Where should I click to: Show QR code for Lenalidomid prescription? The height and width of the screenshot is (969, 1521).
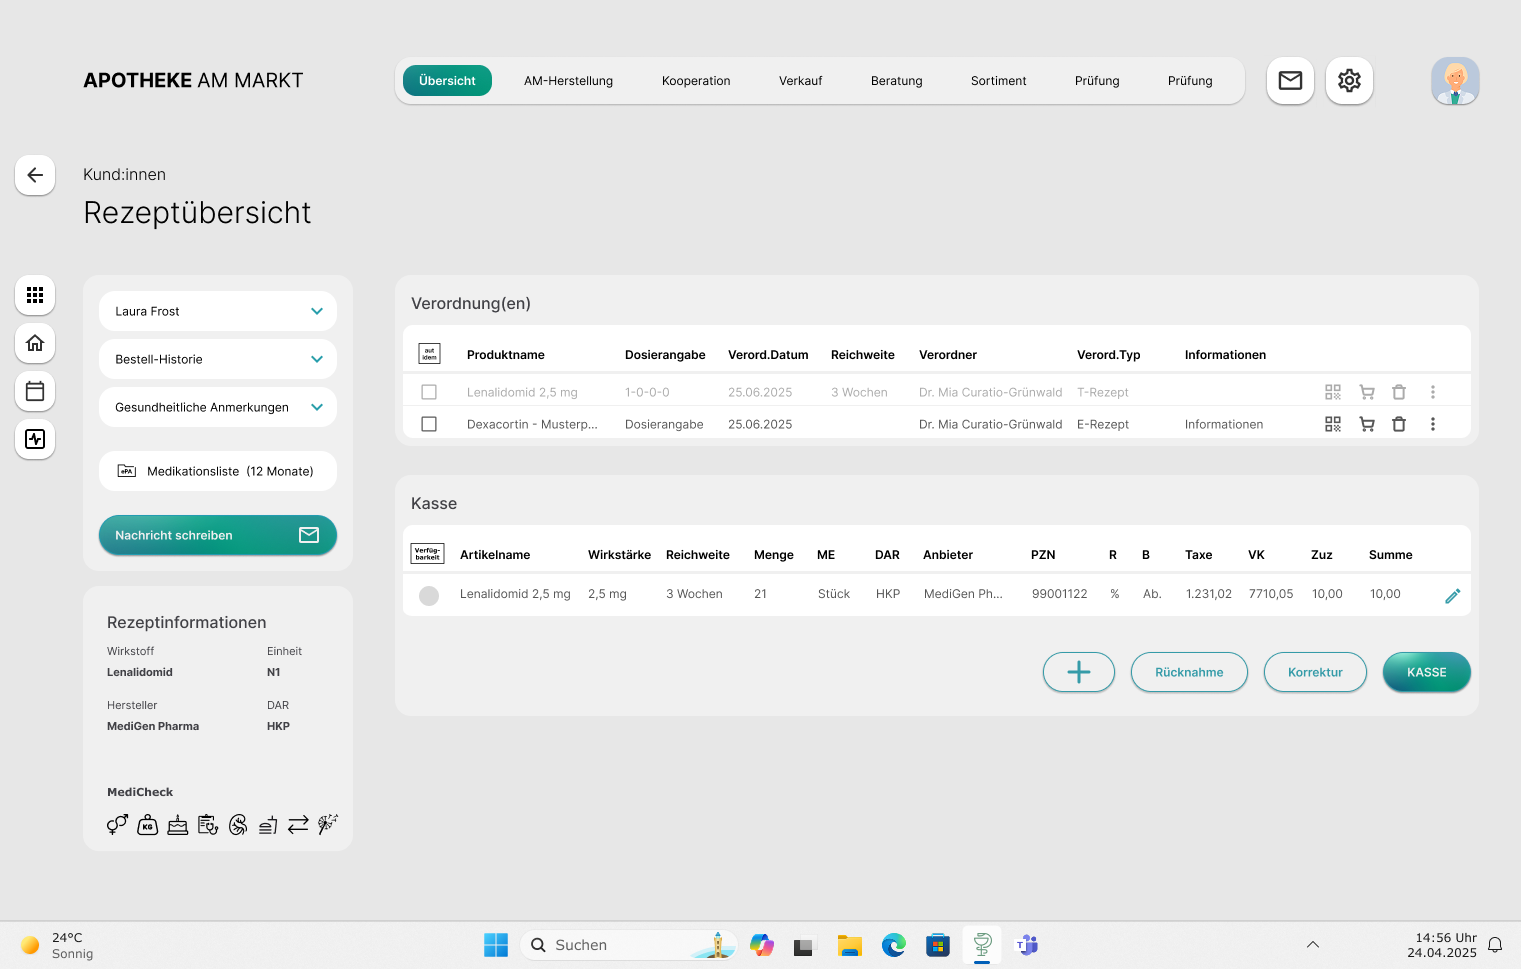pyautogui.click(x=1333, y=392)
